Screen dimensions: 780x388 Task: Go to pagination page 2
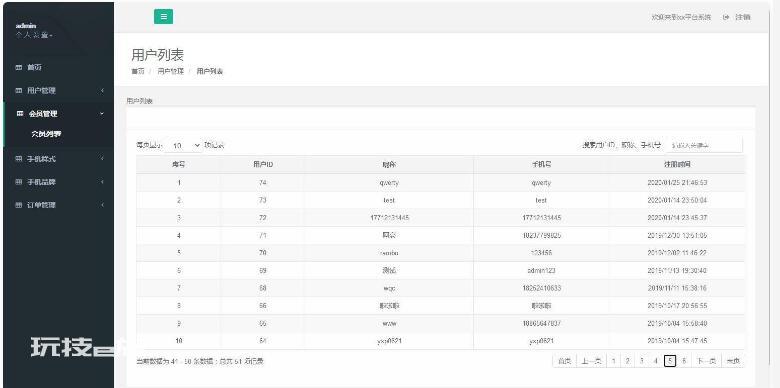628,361
